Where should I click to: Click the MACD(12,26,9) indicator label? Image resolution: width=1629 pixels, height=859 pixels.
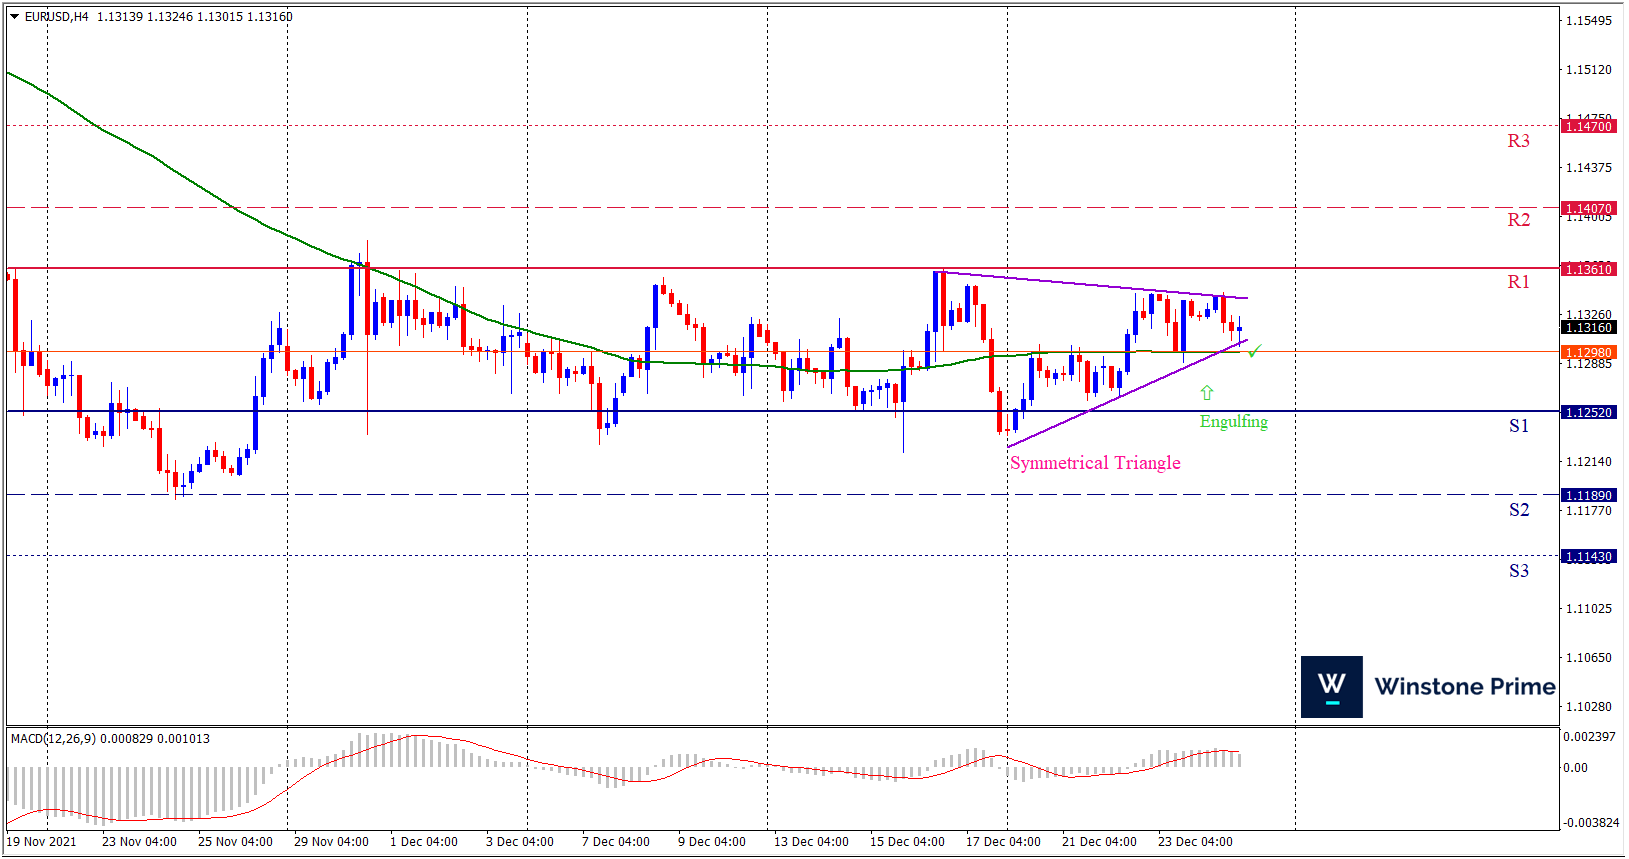54,739
